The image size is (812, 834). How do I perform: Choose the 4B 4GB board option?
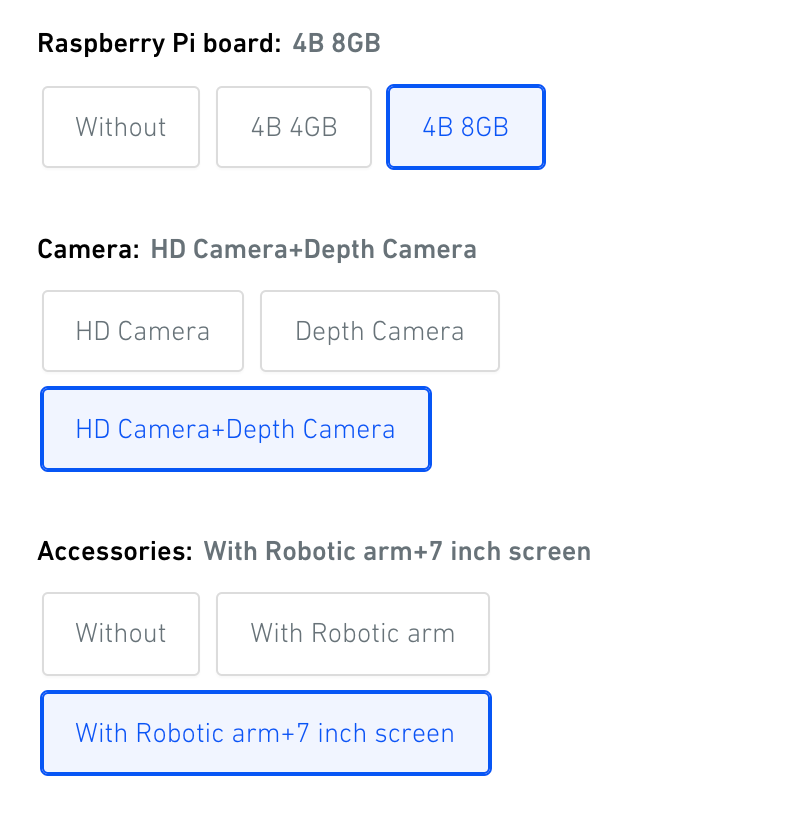point(294,127)
